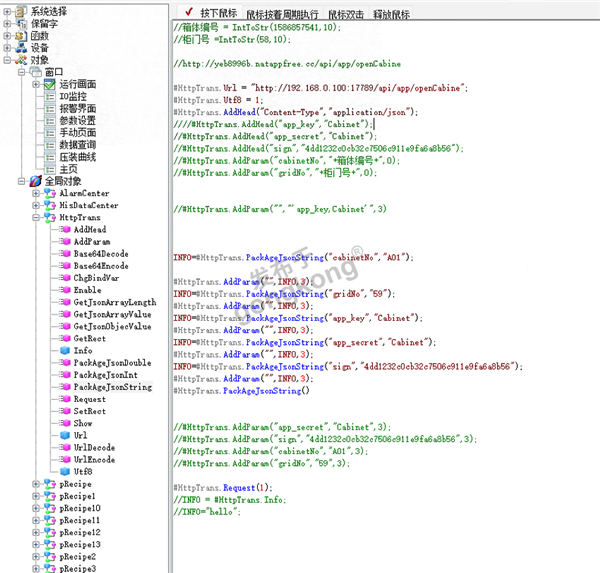This screenshot has width=600, height=573.
Task: Collapse the HttpTrans tree node
Action: point(36,217)
